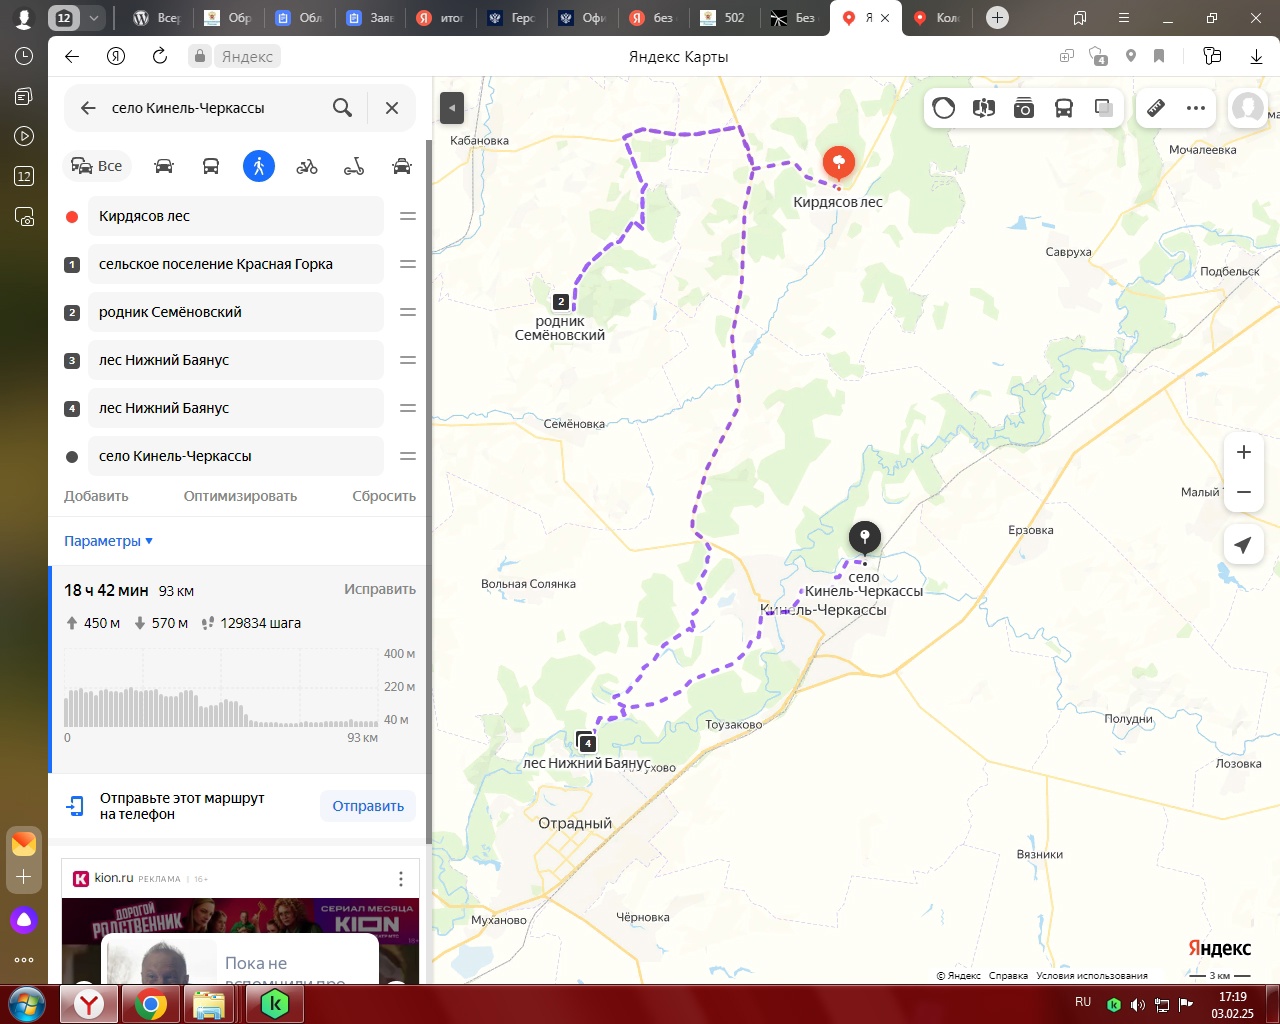Switch to the '502' browser tab
The width and height of the screenshot is (1280, 1024).
[725, 18]
